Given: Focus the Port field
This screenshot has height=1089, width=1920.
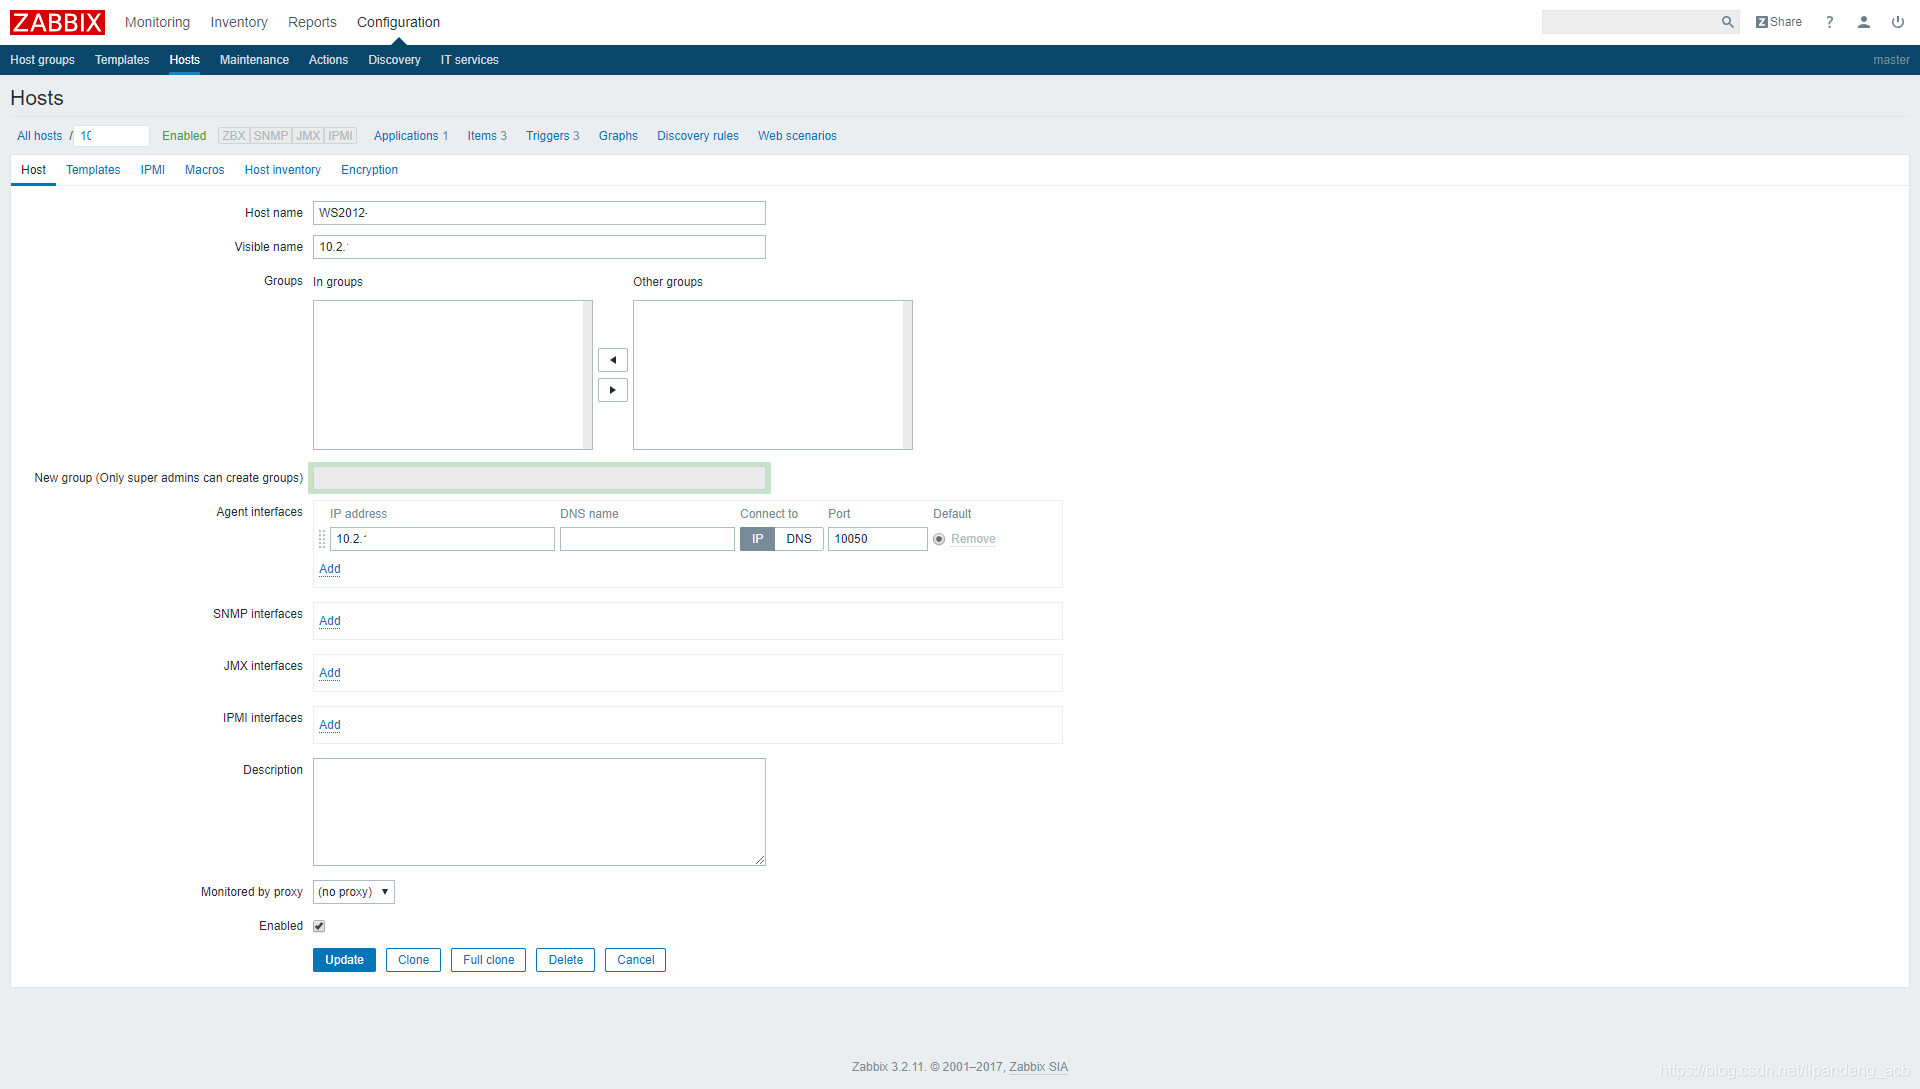Looking at the screenshot, I should [x=877, y=539].
